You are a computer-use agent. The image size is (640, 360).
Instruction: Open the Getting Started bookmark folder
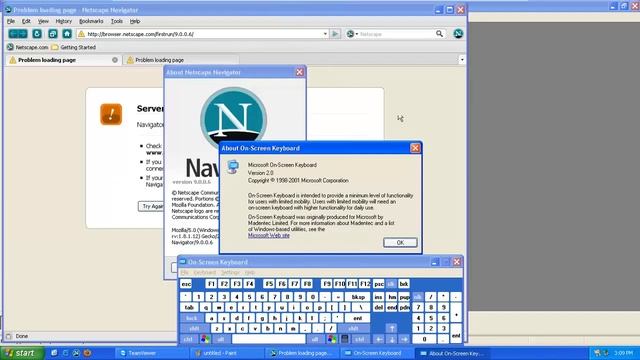[73, 47]
